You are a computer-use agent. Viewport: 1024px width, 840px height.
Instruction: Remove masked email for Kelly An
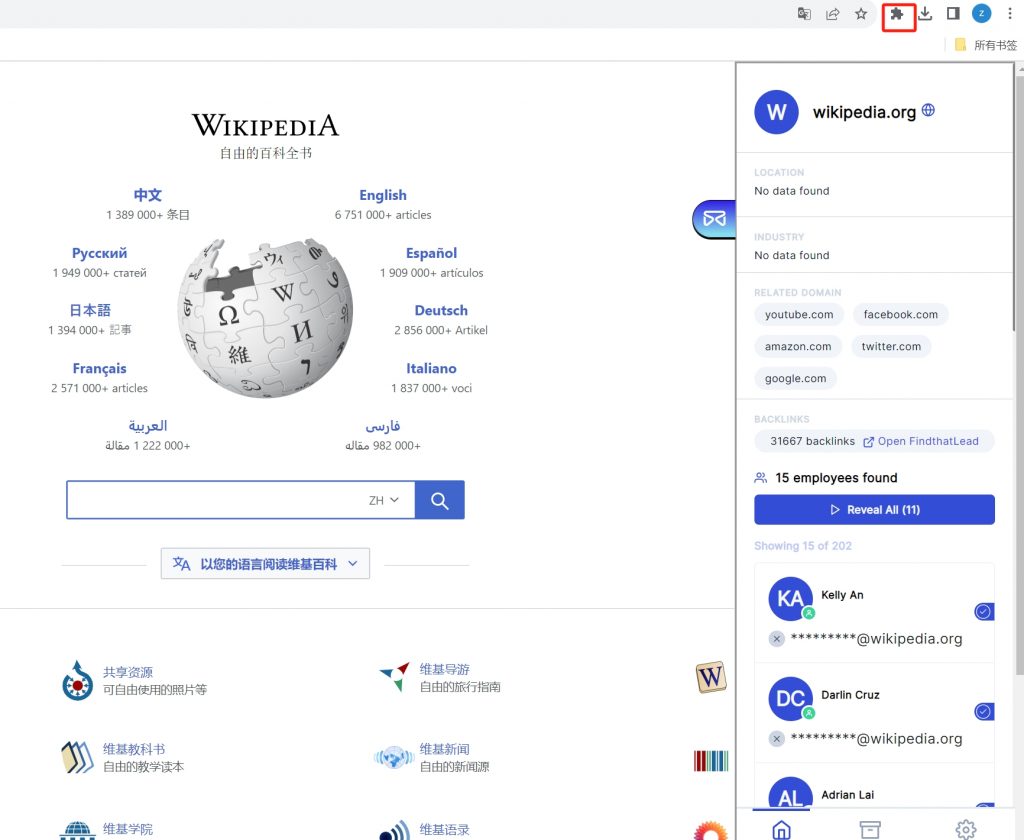tap(776, 639)
